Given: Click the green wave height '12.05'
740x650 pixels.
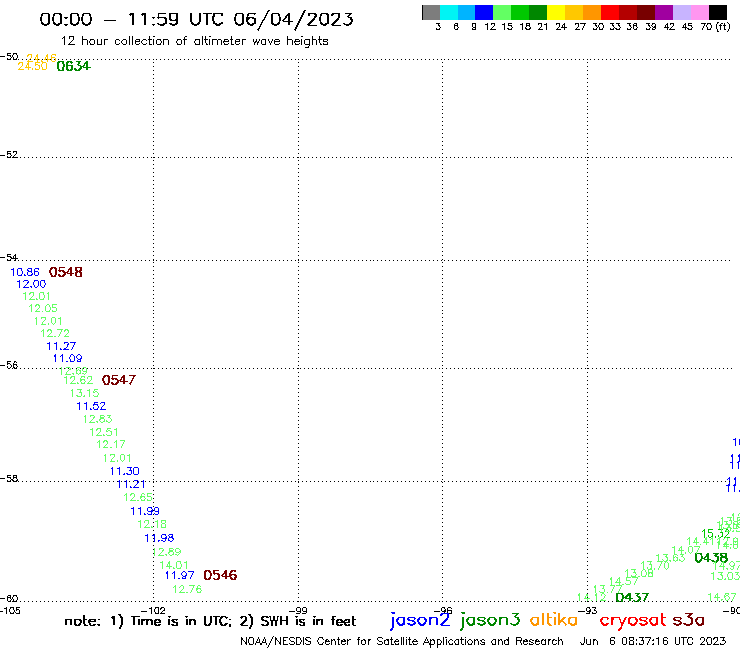Looking at the screenshot, I should click(x=43, y=308).
